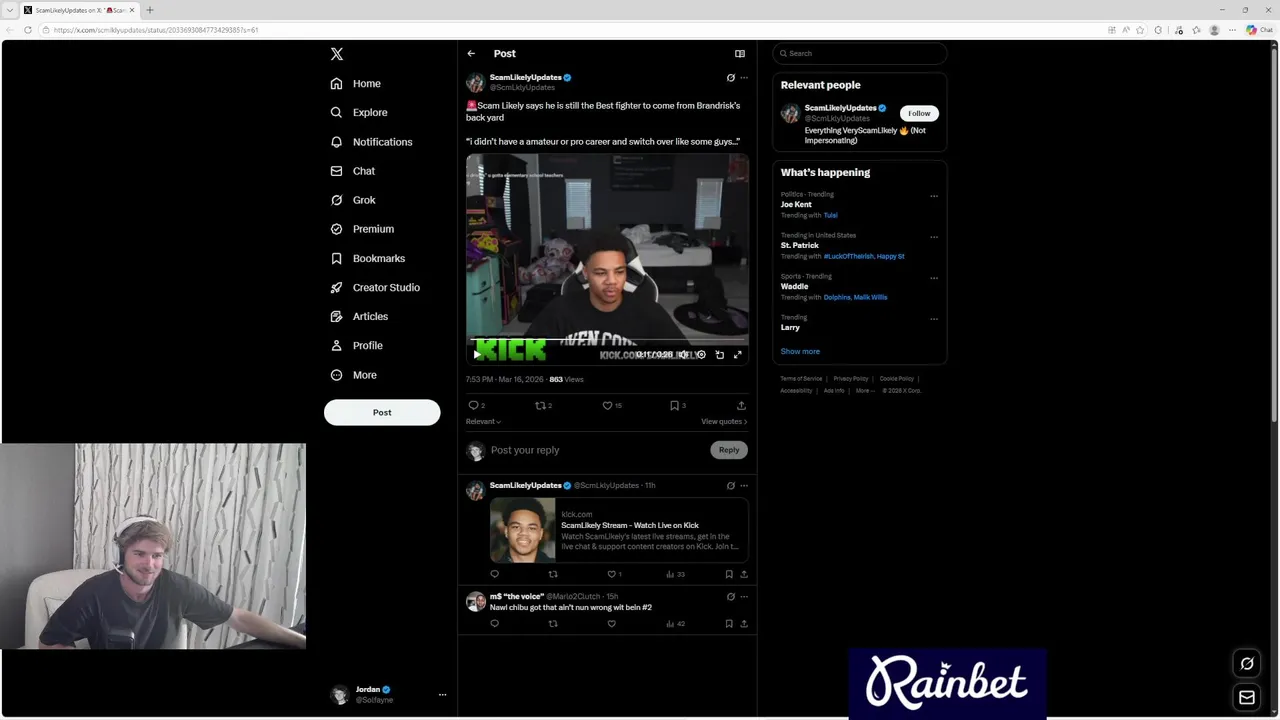Open floating Messages envelope button
This screenshot has height=720, width=1280.
click(x=1247, y=698)
